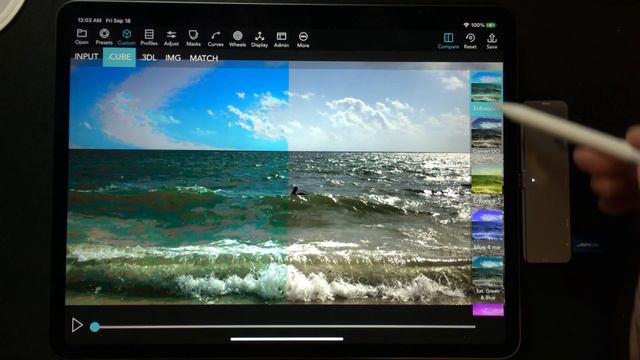Tap the 12:03 AM clock text
Screen dimensions: 640x360
pos(89,20)
